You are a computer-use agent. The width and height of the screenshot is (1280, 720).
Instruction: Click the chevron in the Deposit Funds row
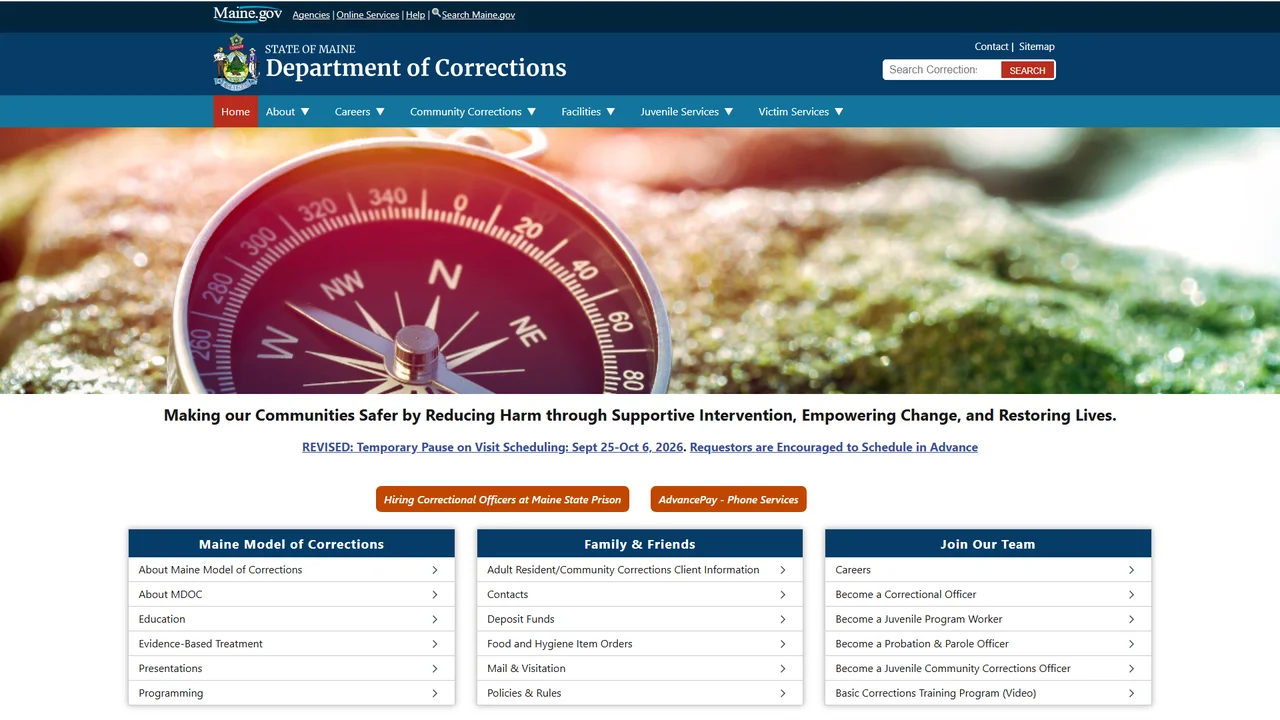click(x=783, y=619)
